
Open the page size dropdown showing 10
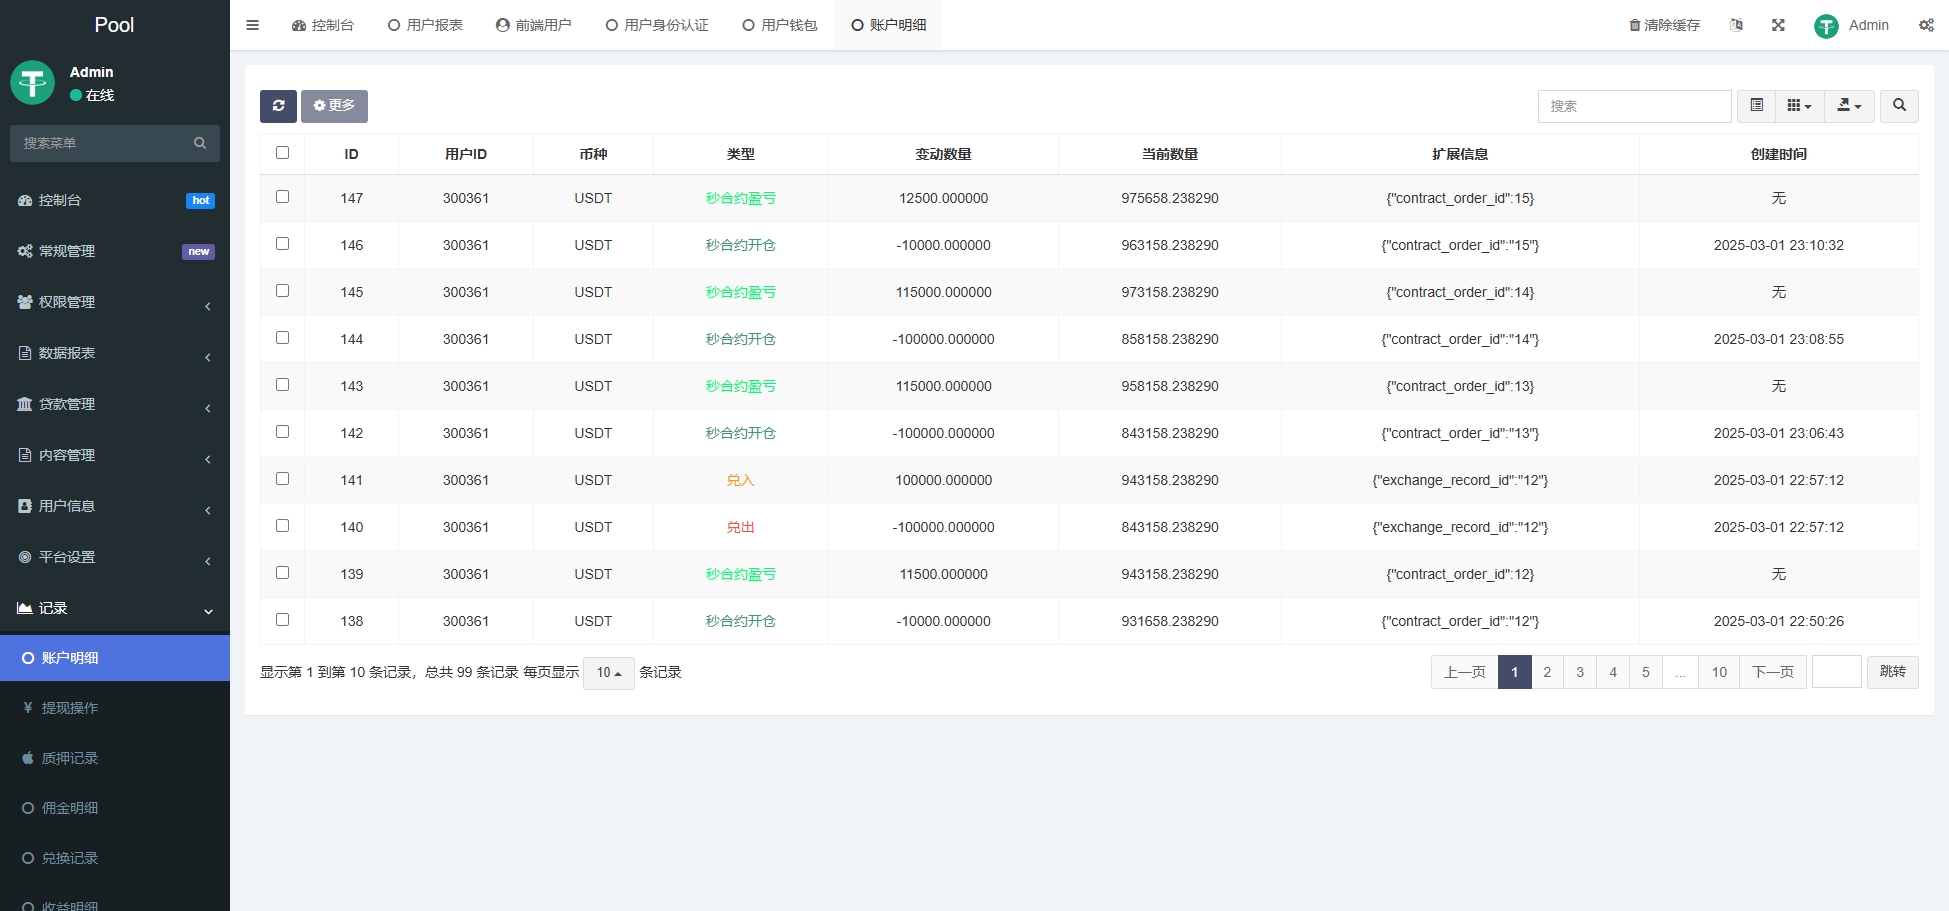[608, 673]
